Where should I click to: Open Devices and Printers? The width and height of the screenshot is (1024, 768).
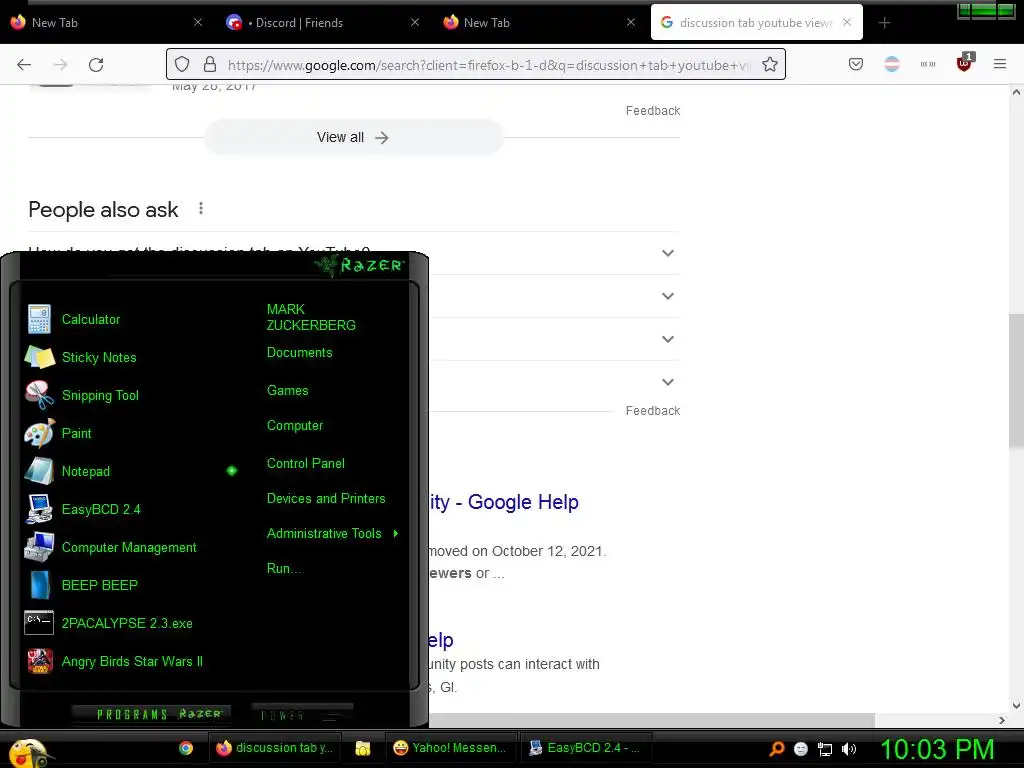click(x=326, y=498)
